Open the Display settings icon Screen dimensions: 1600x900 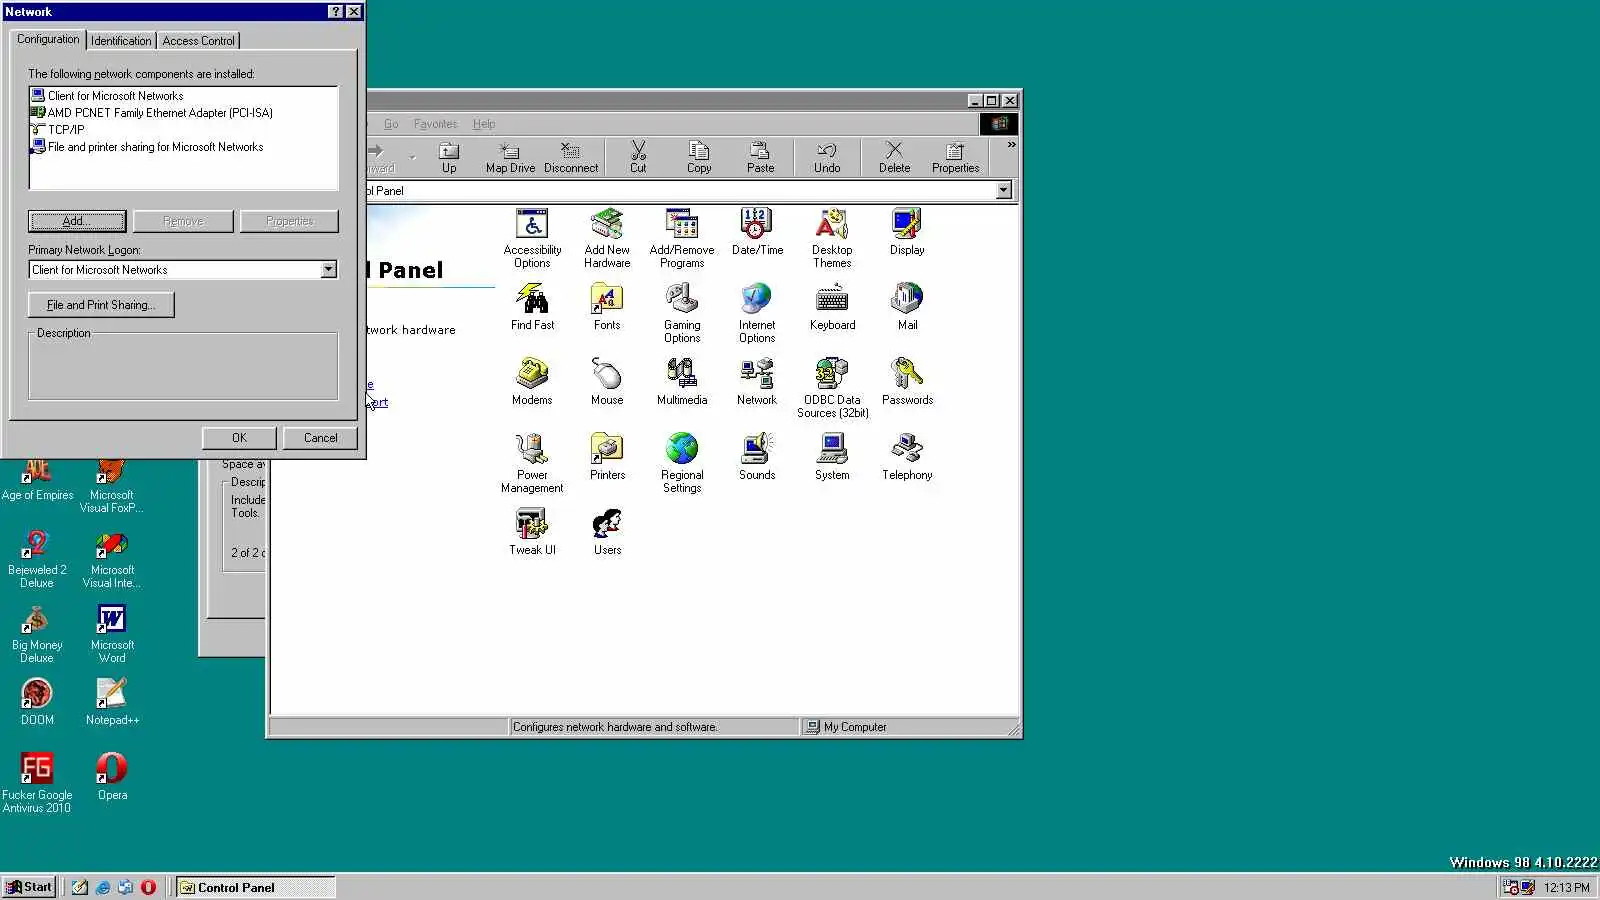pos(907,232)
